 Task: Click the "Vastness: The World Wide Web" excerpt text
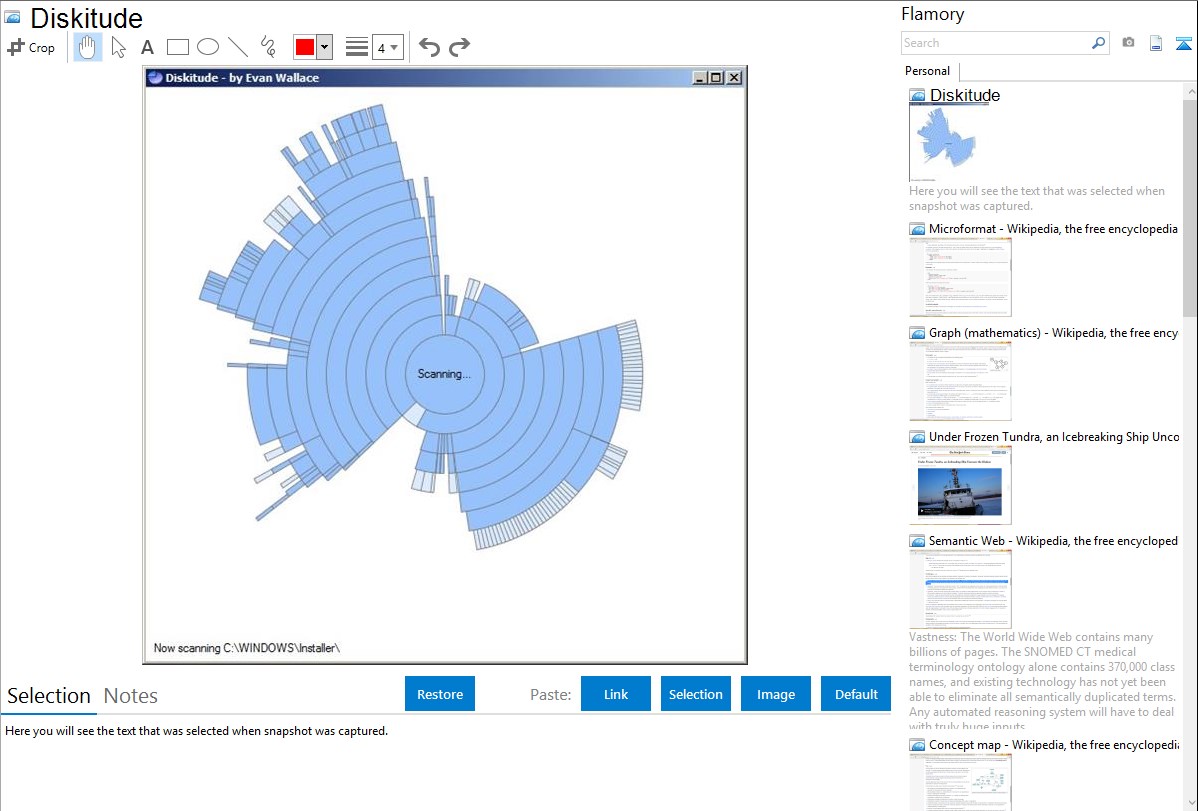click(1042, 682)
